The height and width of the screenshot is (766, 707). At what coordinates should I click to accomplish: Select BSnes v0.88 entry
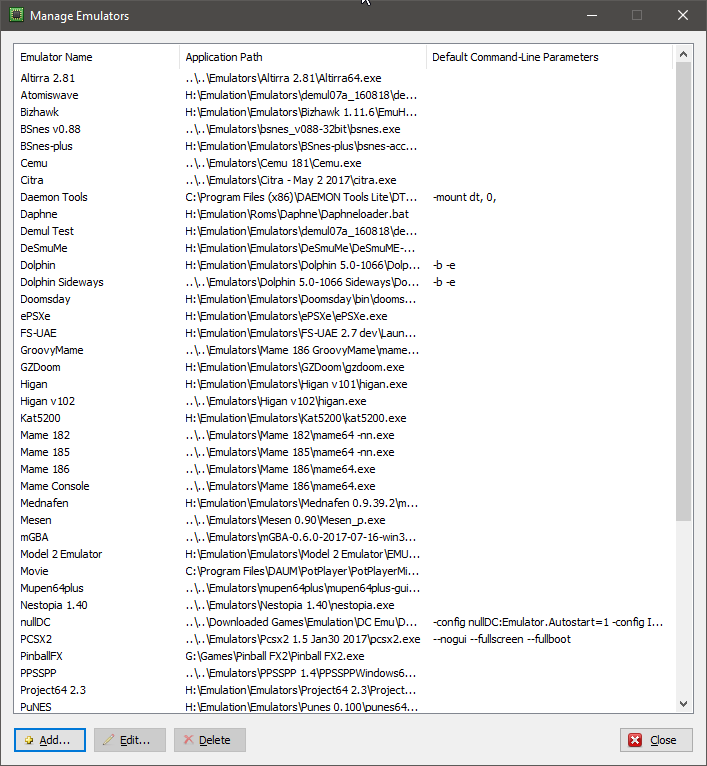click(344, 129)
